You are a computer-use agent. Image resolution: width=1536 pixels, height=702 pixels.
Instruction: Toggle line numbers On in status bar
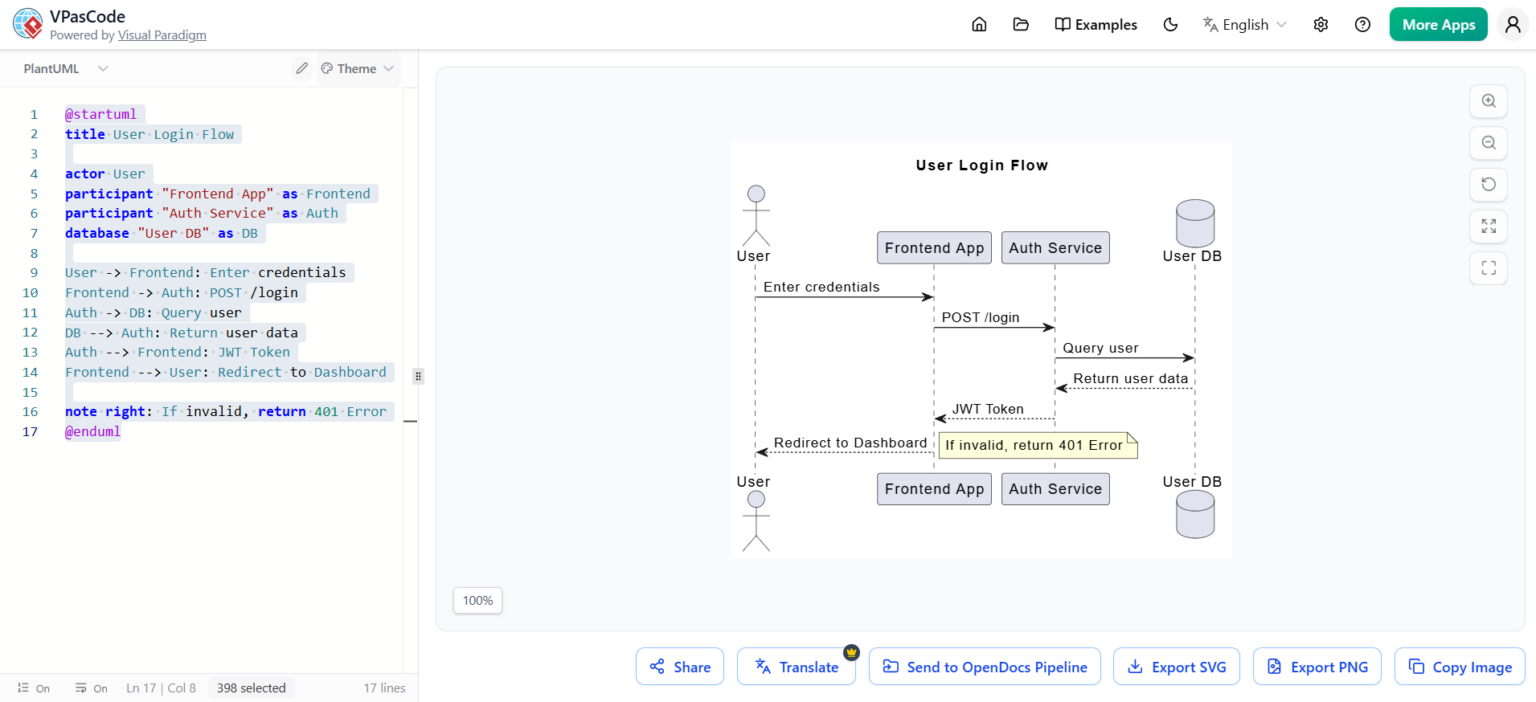click(33, 688)
